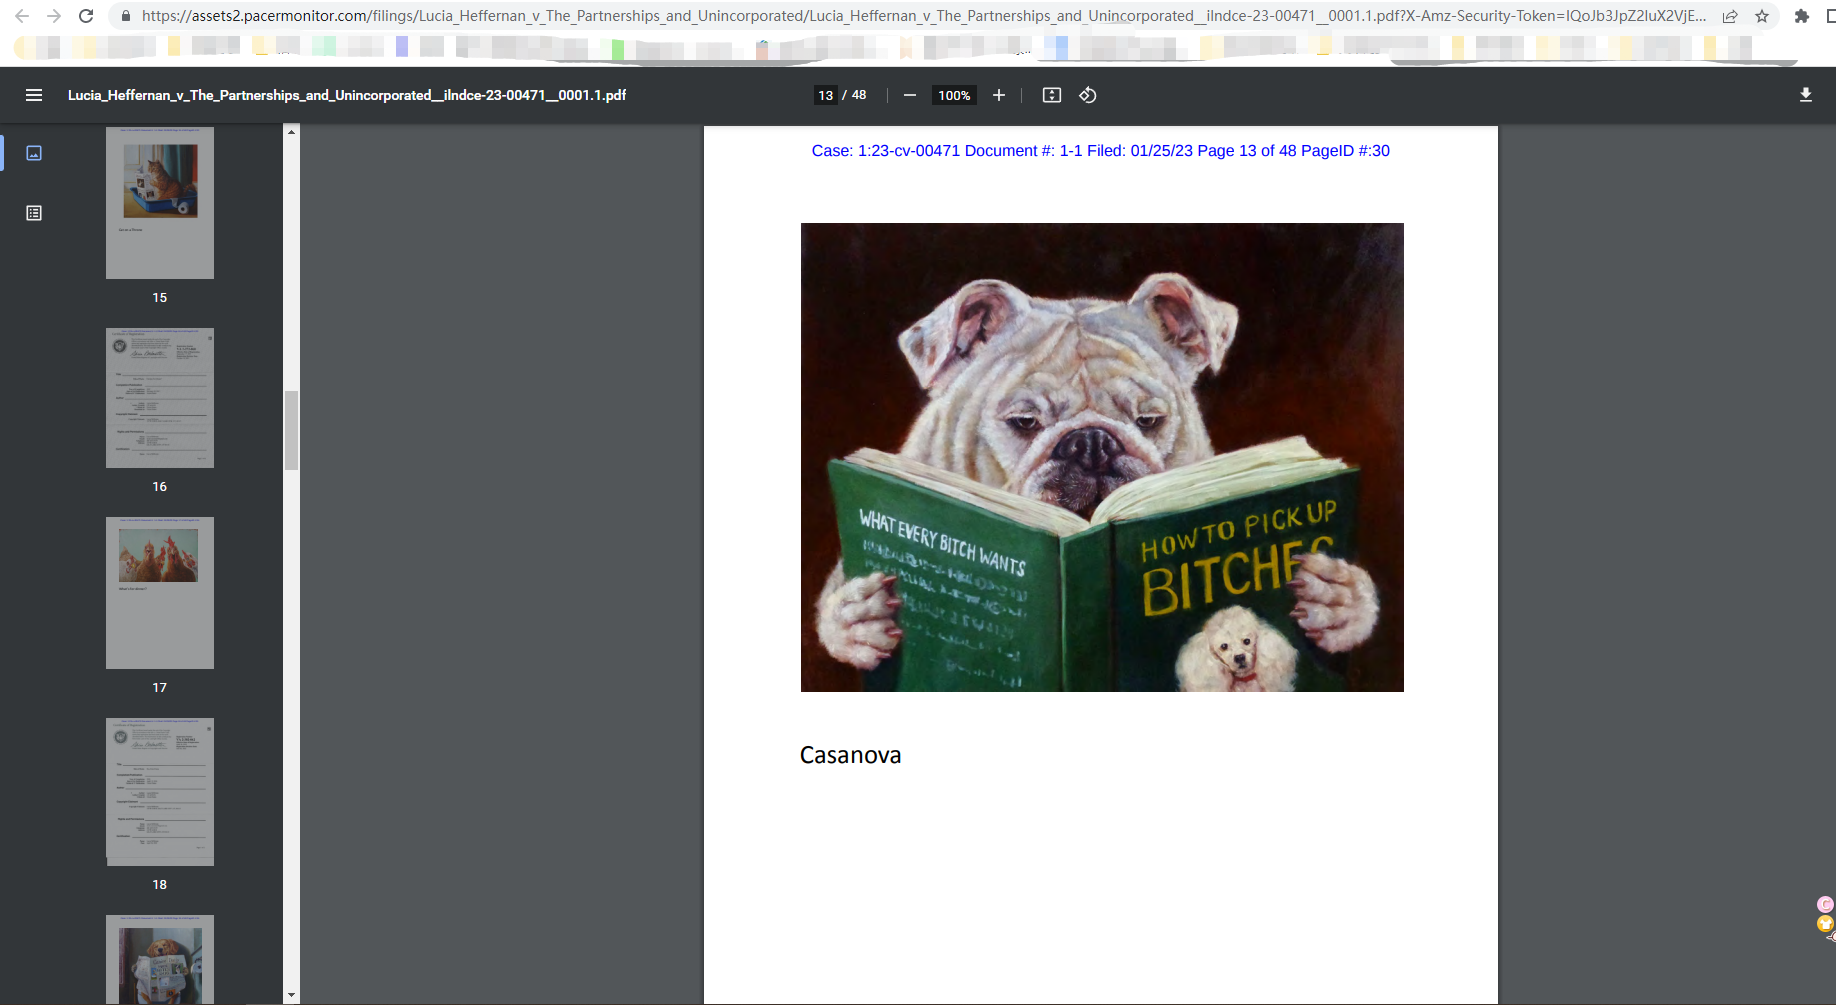Click the zoom in plus button
Viewport: 1836px width, 1005px height.
[x=998, y=95]
